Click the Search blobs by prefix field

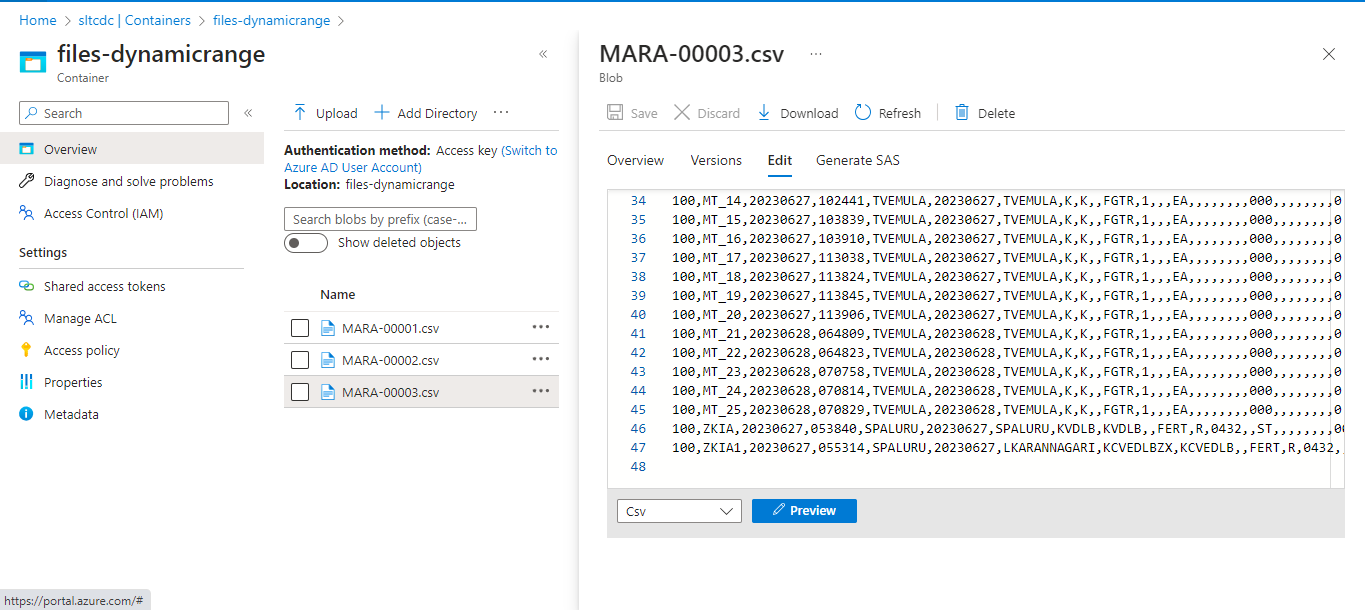tap(380, 219)
